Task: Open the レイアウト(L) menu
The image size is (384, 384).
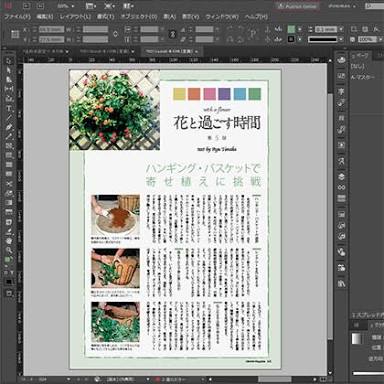Action: (75, 16)
